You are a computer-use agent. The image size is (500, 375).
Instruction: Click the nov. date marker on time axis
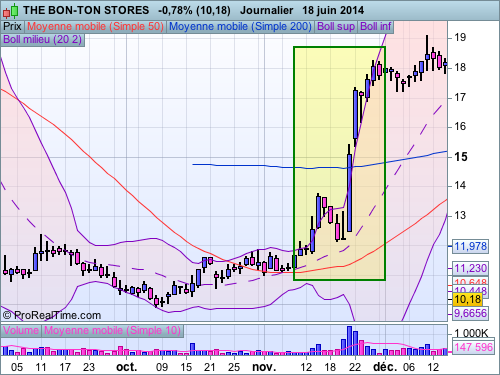click(x=264, y=367)
